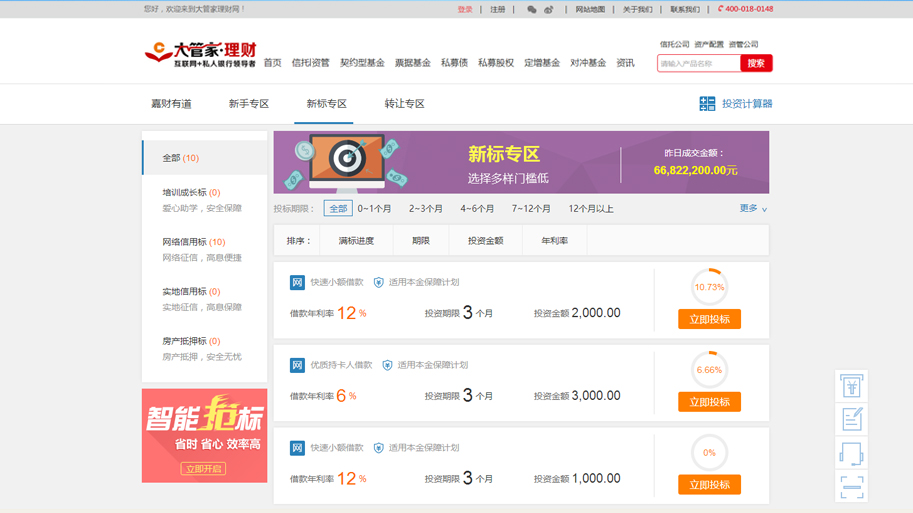Click the mobile phone floating sidebar icon
The height and width of the screenshot is (513, 913).
tap(851, 453)
